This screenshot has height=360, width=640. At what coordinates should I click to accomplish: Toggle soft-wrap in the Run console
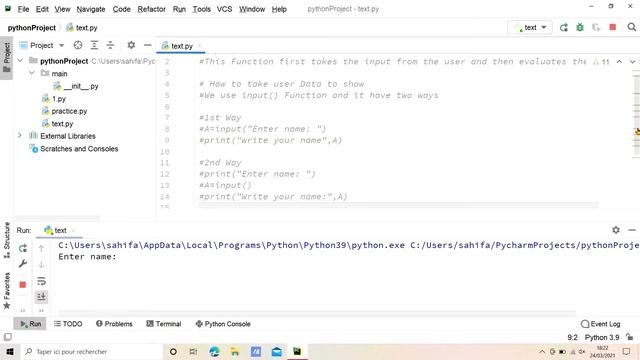pyautogui.click(x=41, y=281)
